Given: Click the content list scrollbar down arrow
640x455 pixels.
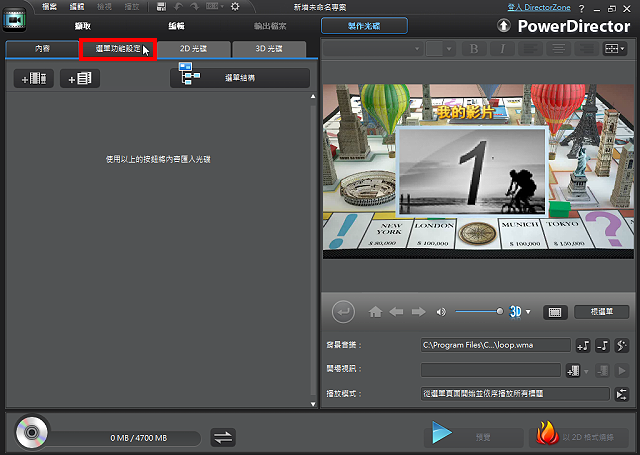Looking at the screenshot, I should point(313,404).
